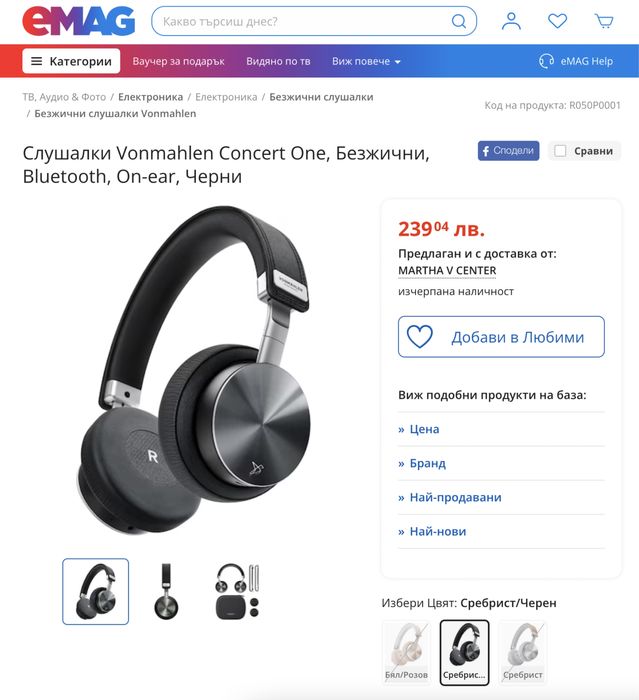Open the user account icon

point(511,21)
